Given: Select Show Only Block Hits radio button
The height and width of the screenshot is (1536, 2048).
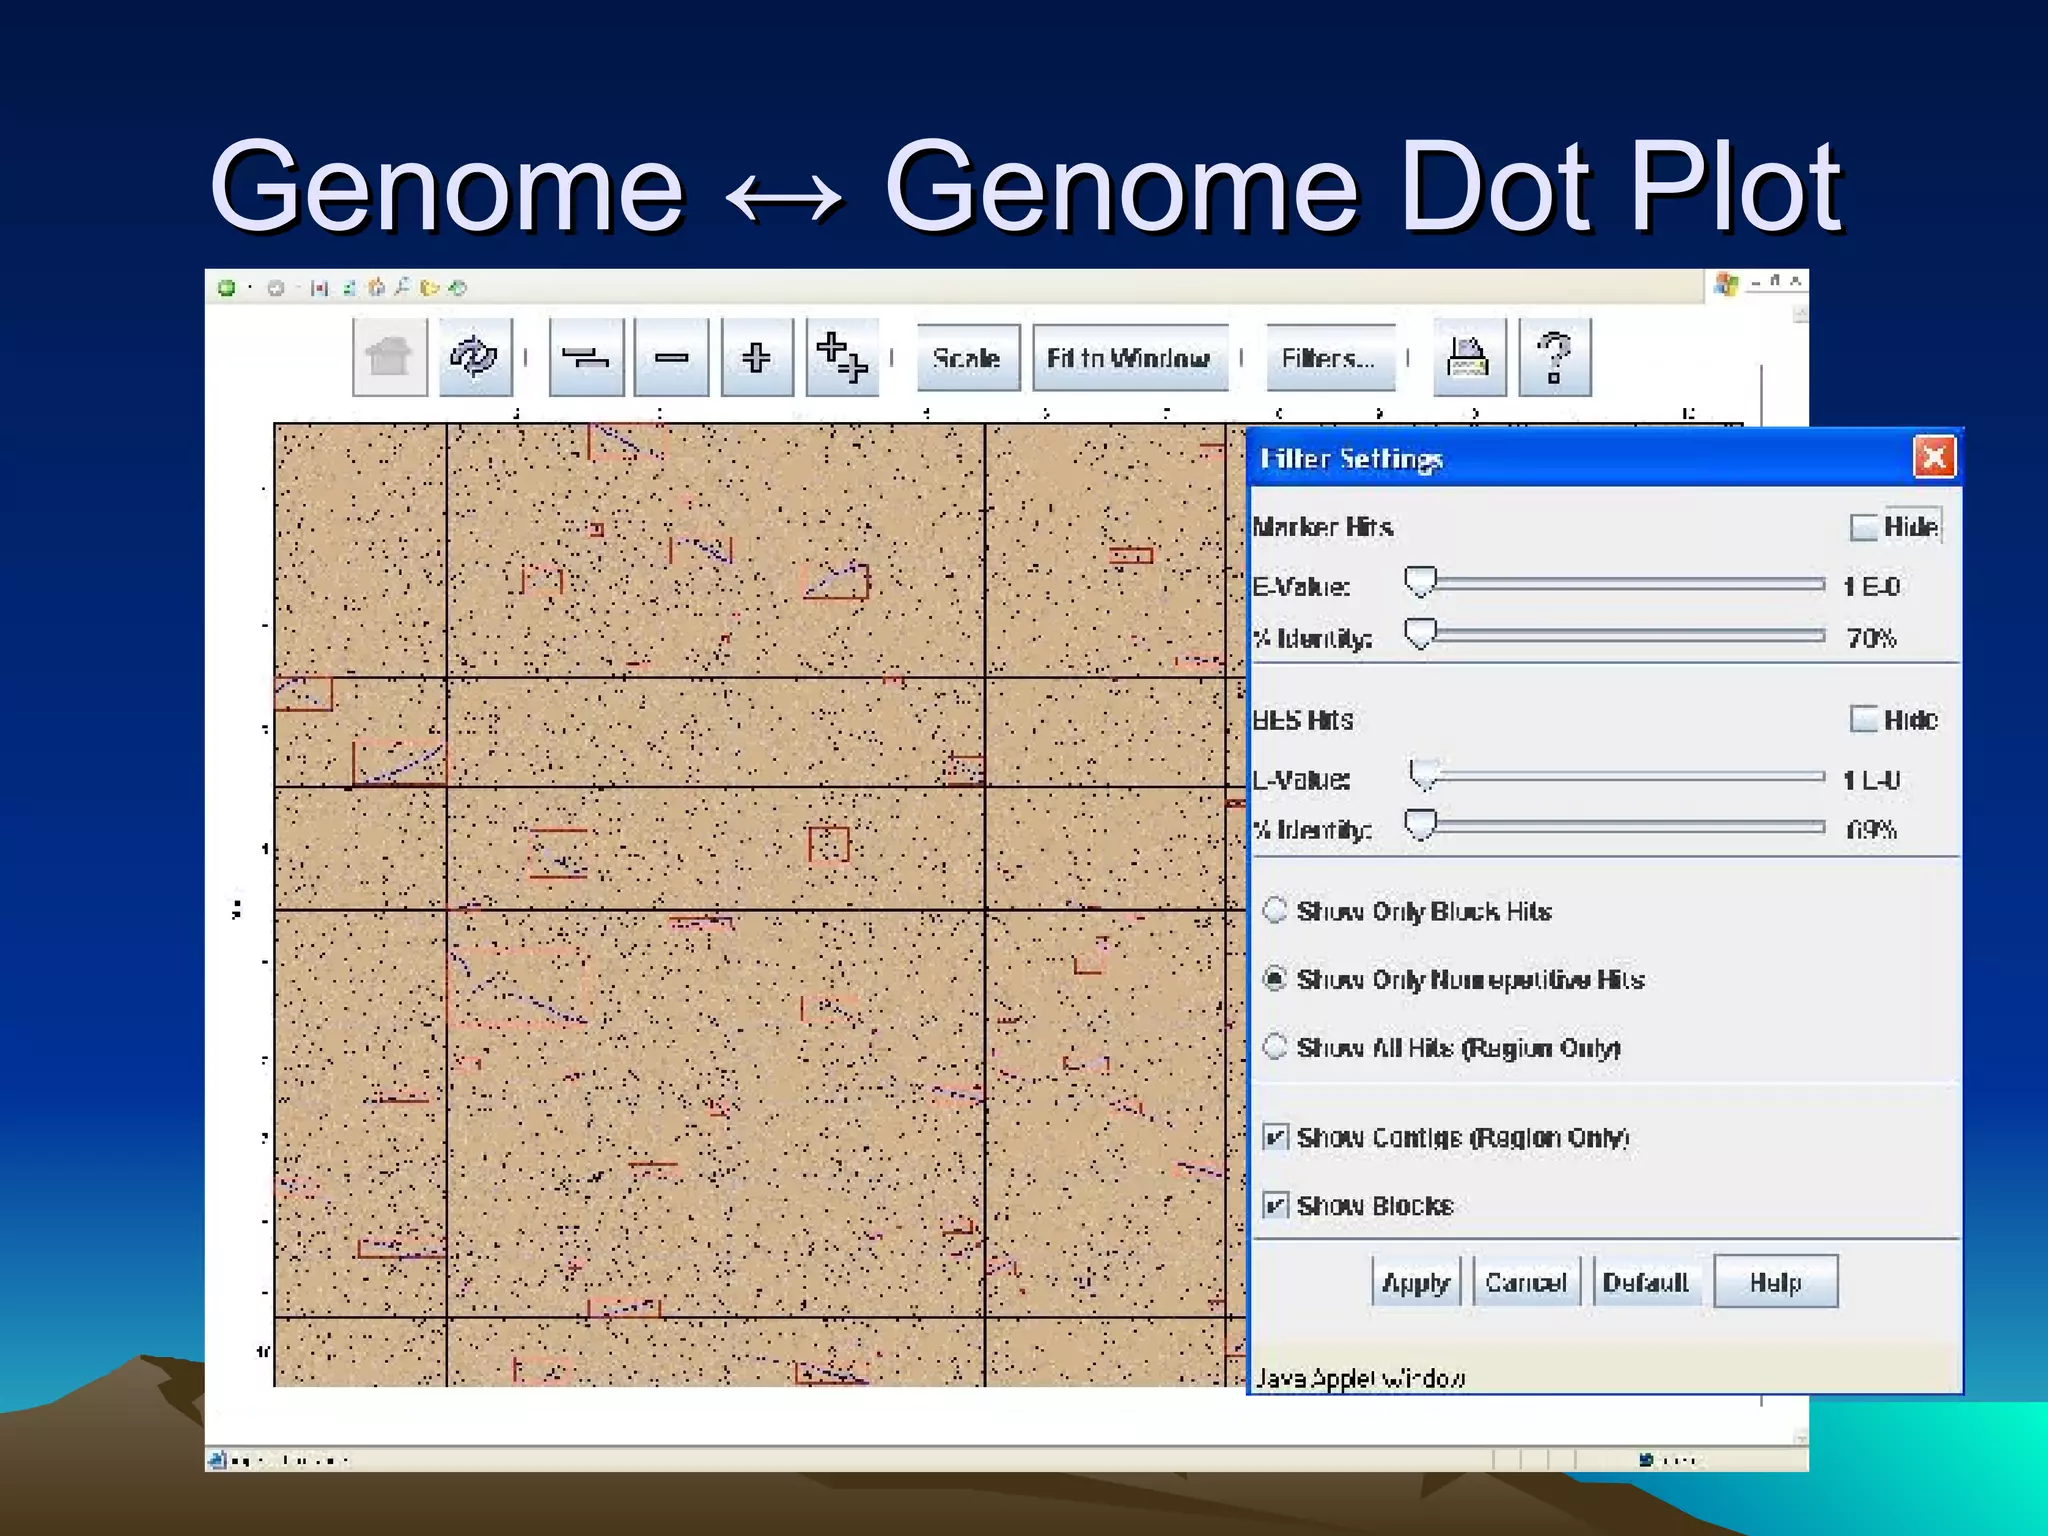Looking at the screenshot, I should (x=1275, y=910).
